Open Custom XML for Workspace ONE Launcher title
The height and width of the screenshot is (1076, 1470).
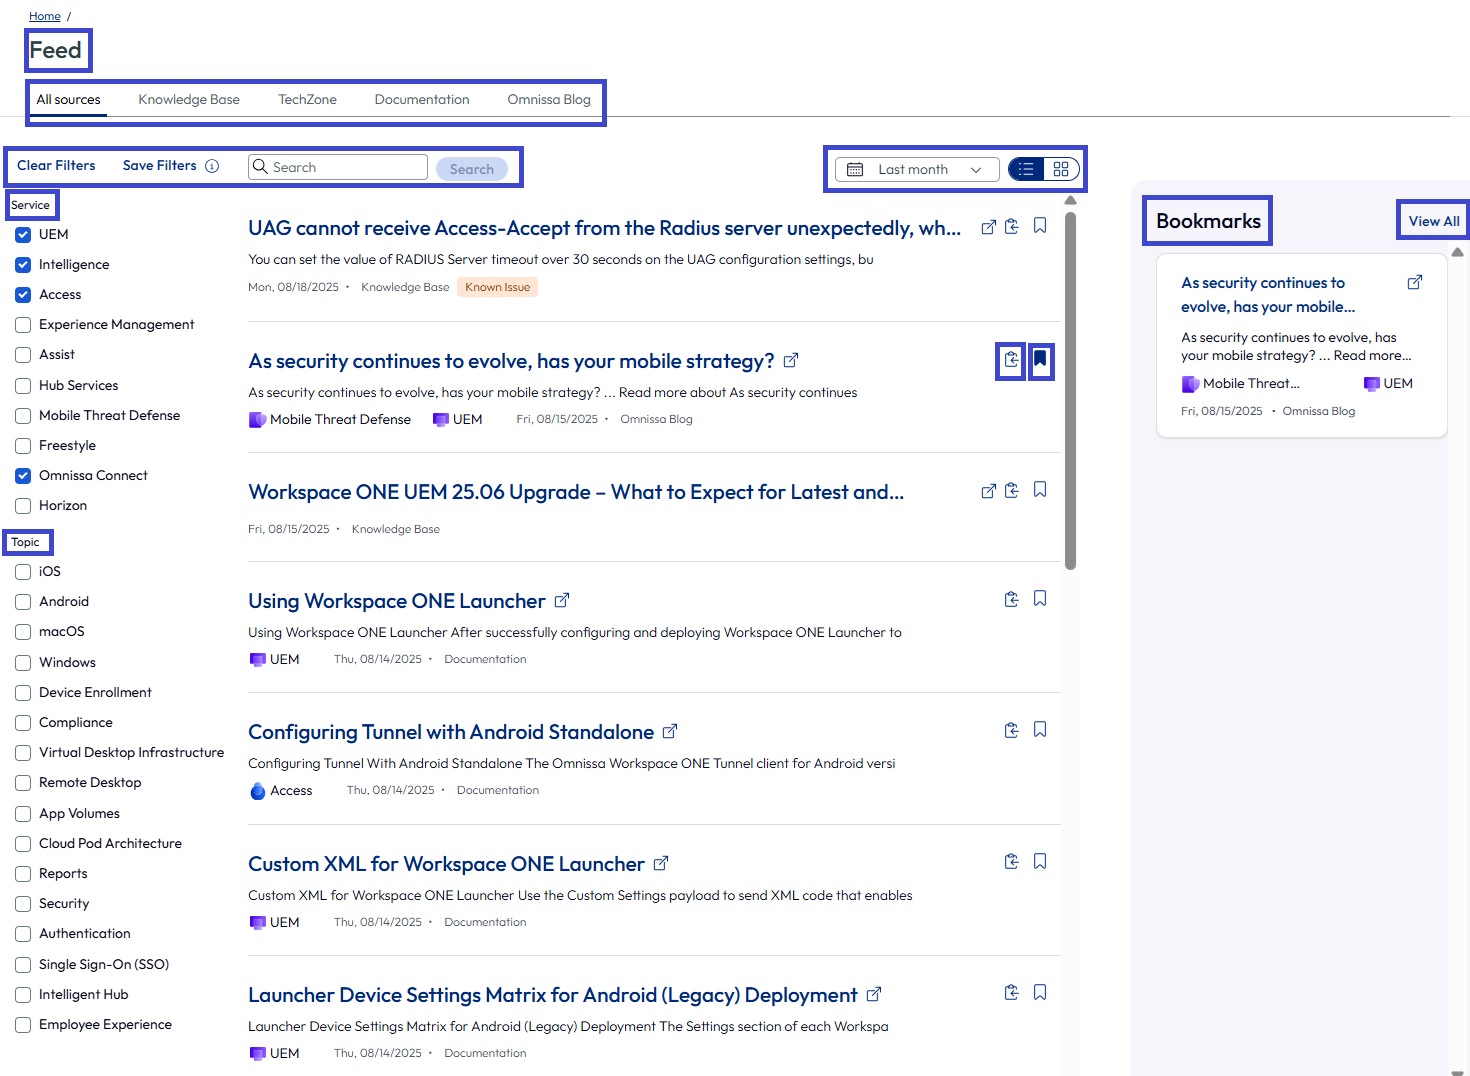(446, 864)
